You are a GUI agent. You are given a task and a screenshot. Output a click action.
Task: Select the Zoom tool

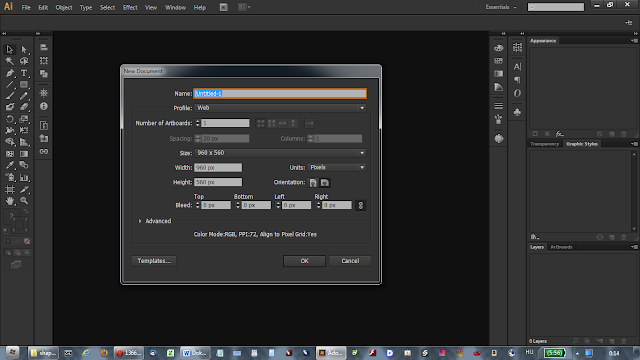24,200
